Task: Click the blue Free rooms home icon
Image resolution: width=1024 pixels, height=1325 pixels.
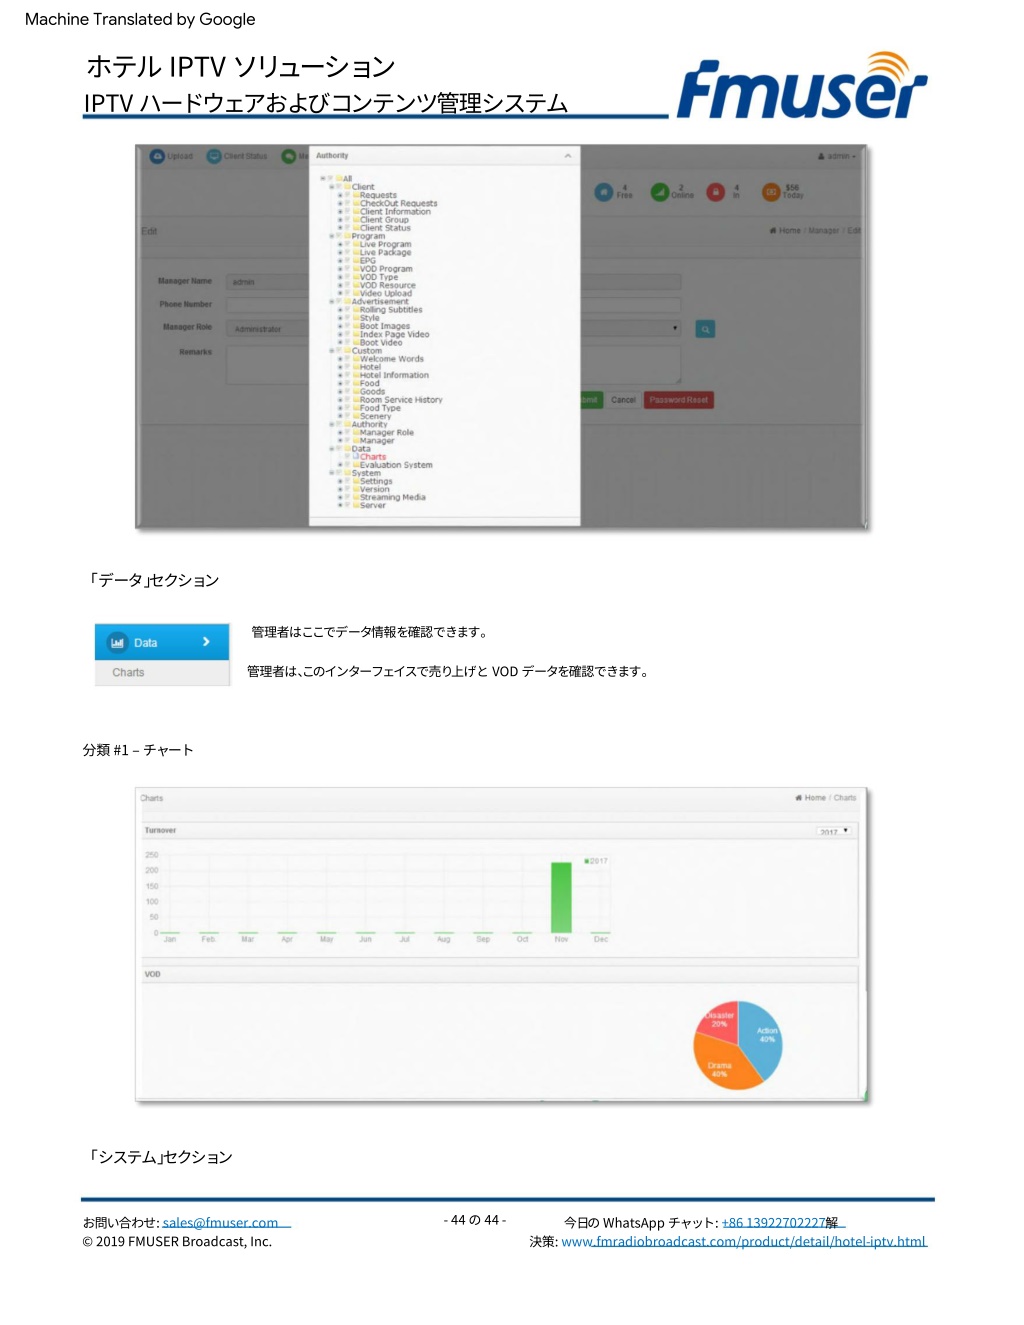Action: [x=603, y=192]
